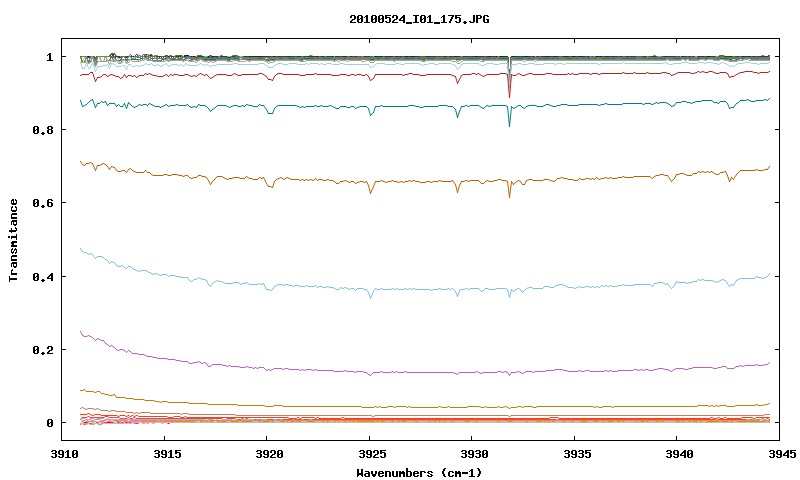800x480 pixels.
Task: Click the Wavenumbers (cm-1) x-axis label
Action: (x=419, y=473)
